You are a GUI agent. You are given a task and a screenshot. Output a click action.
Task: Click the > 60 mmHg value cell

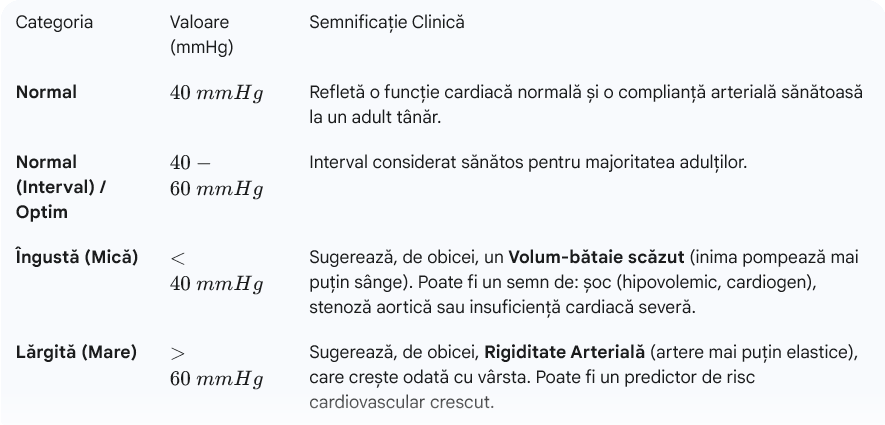click(x=217, y=366)
